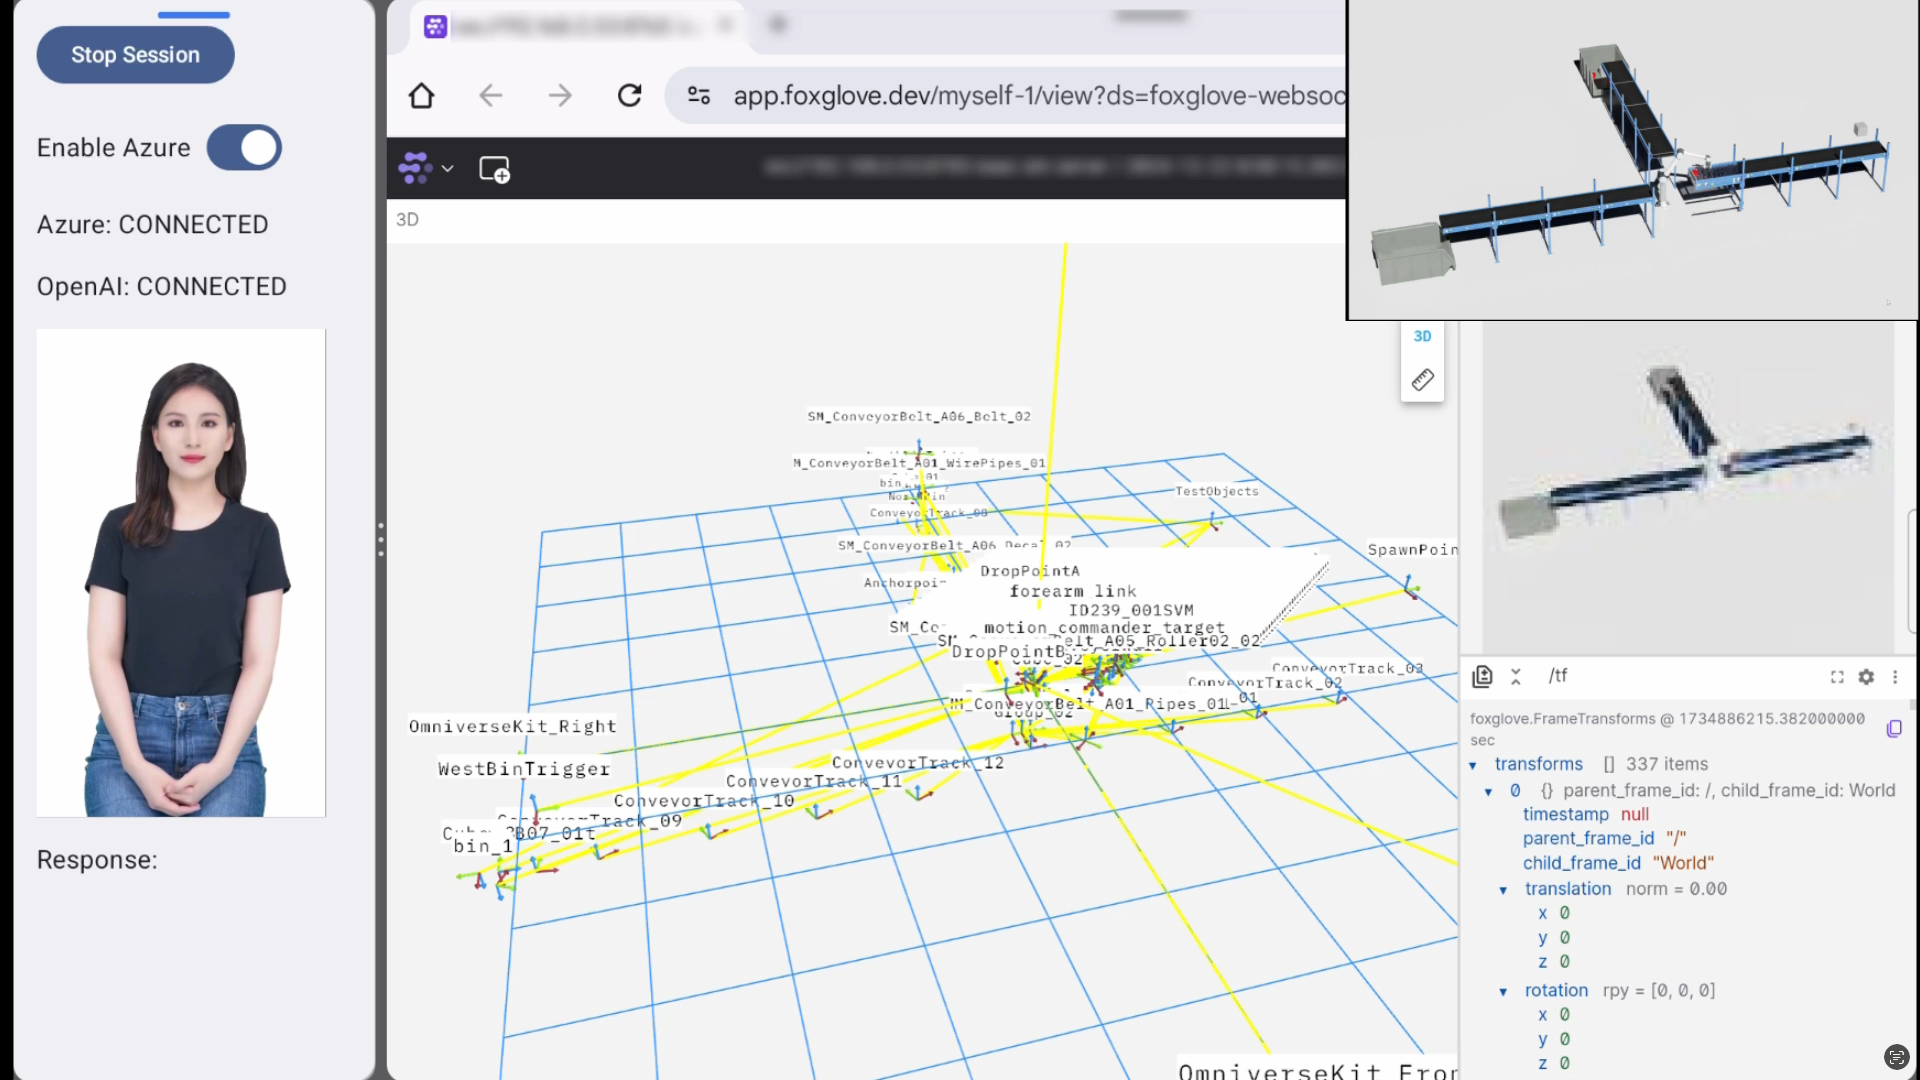The width and height of the screenshot is (1920, 1080).
Task: Collapse the transforms tree node
Action: [x=1473, y=765]
